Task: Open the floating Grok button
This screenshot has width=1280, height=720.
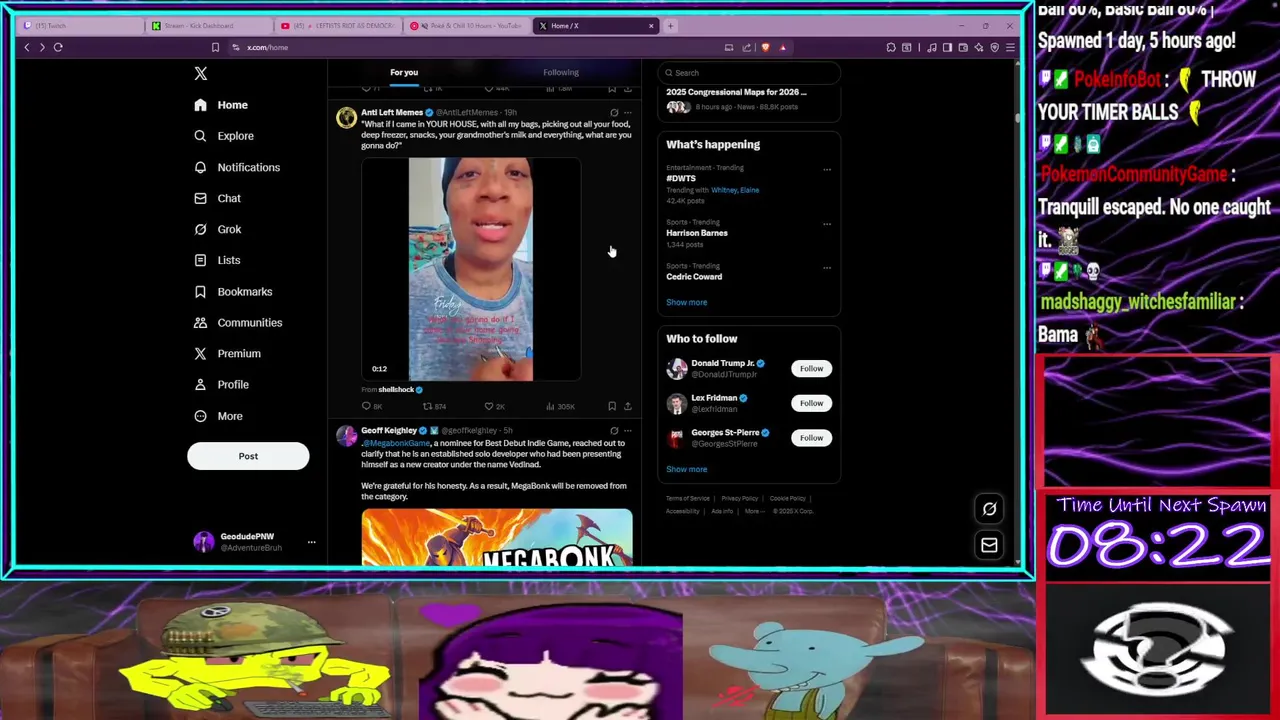Action: [x=989, y=509]
